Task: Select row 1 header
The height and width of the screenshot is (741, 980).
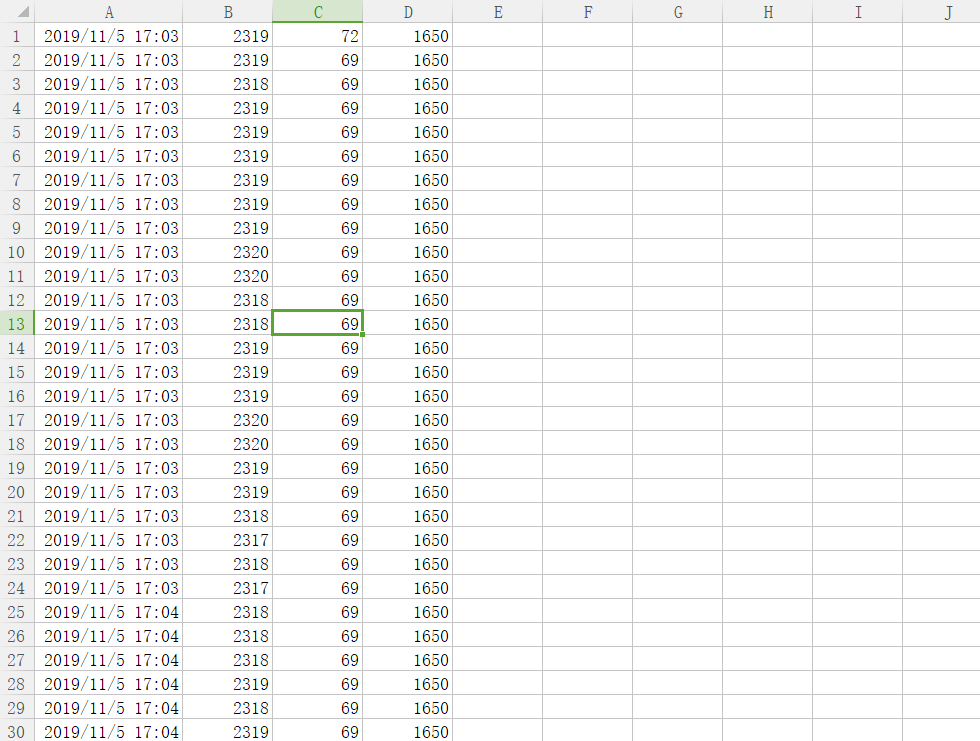Action: coord(17,36)
